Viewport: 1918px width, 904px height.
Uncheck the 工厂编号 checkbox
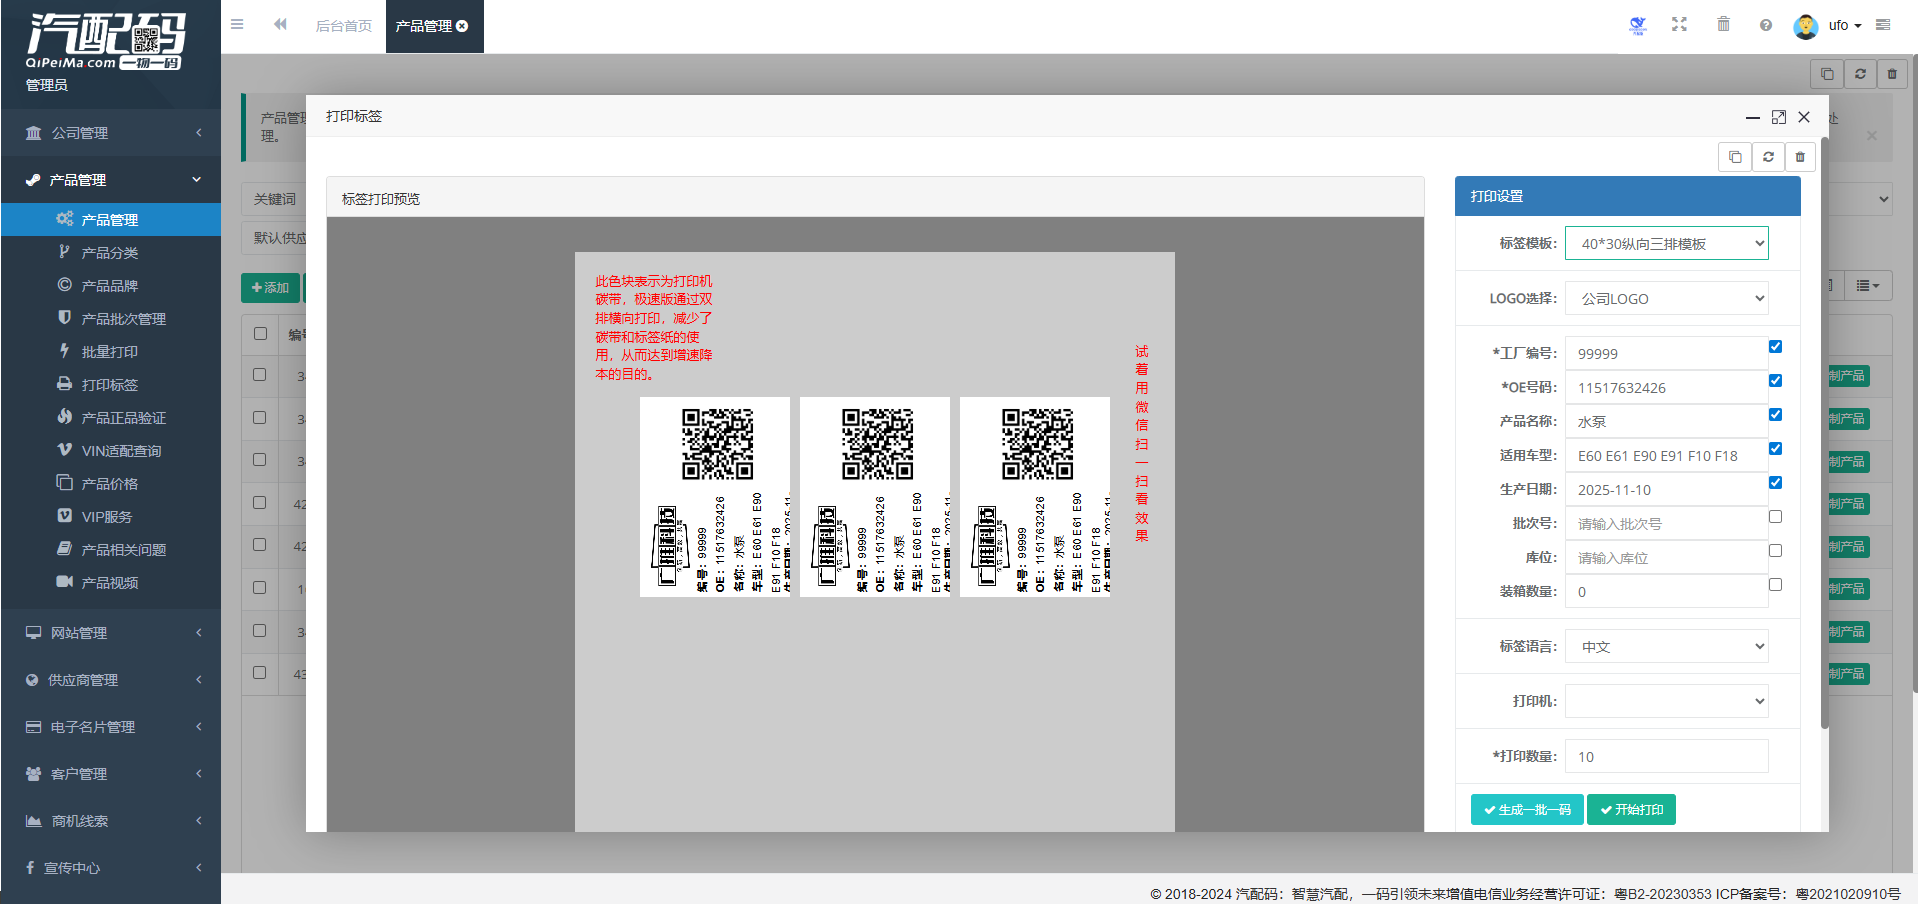tap(1775, 347)
